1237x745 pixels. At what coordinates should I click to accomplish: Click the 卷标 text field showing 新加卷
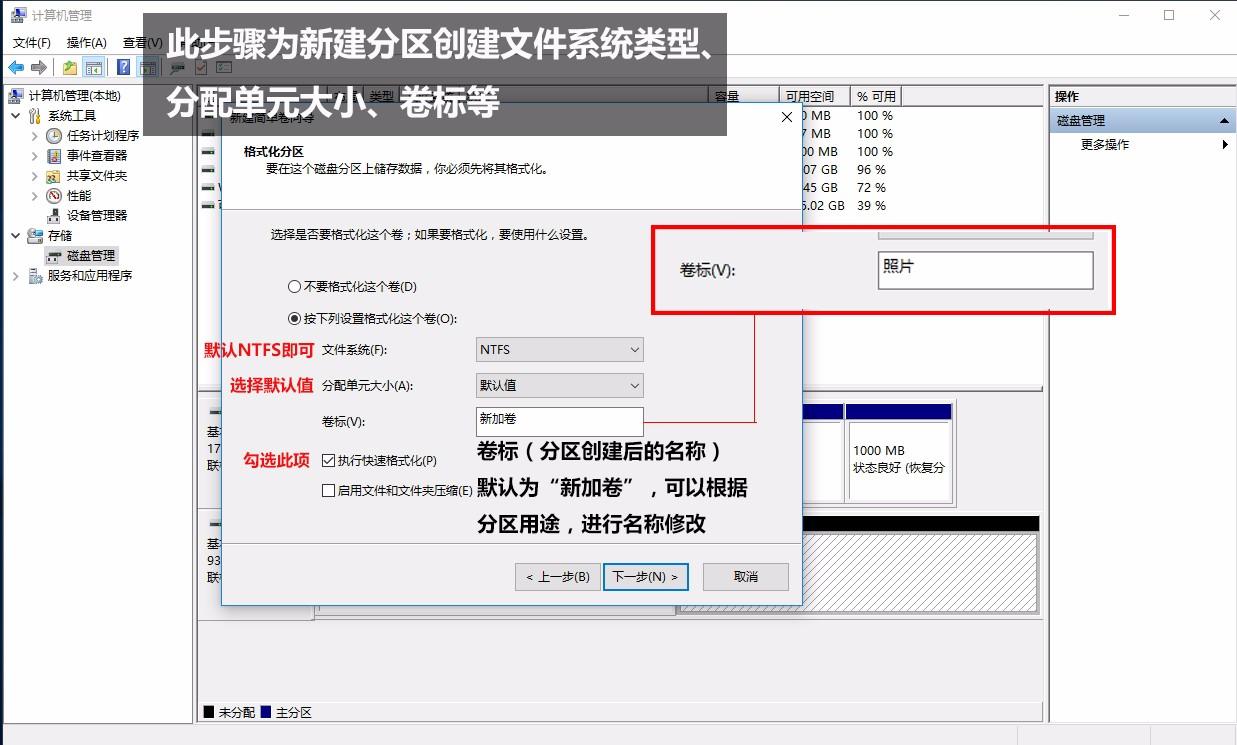point(558,421)
